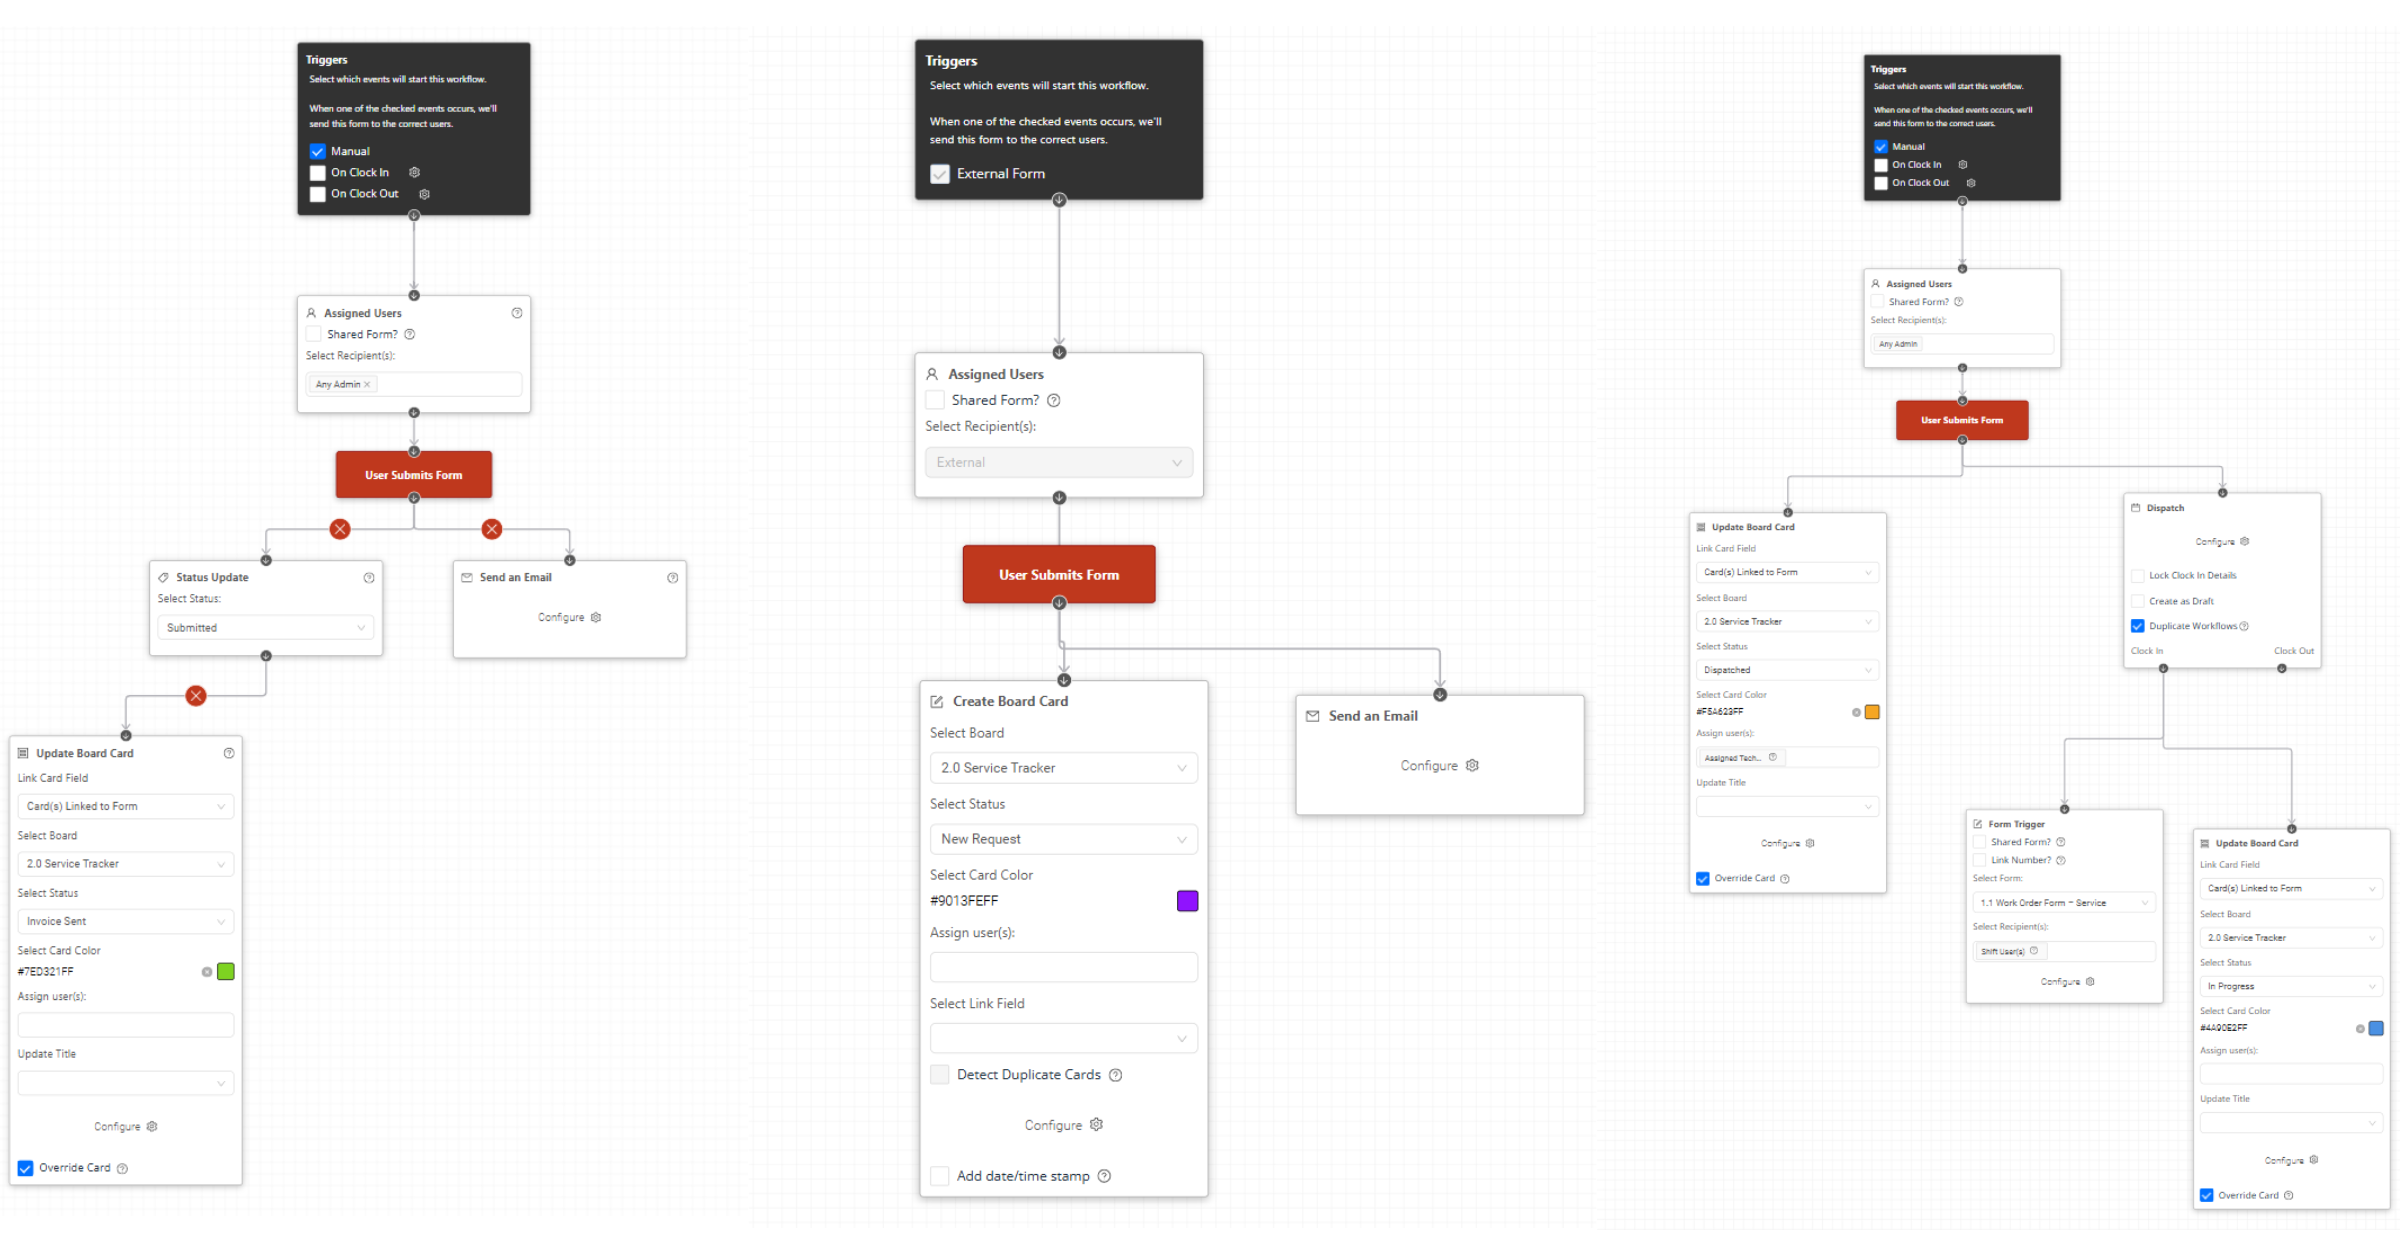Click Configure gear in Dispatch card
The width and height of the screenshot is (2400, 1256).
[2245, 541]
